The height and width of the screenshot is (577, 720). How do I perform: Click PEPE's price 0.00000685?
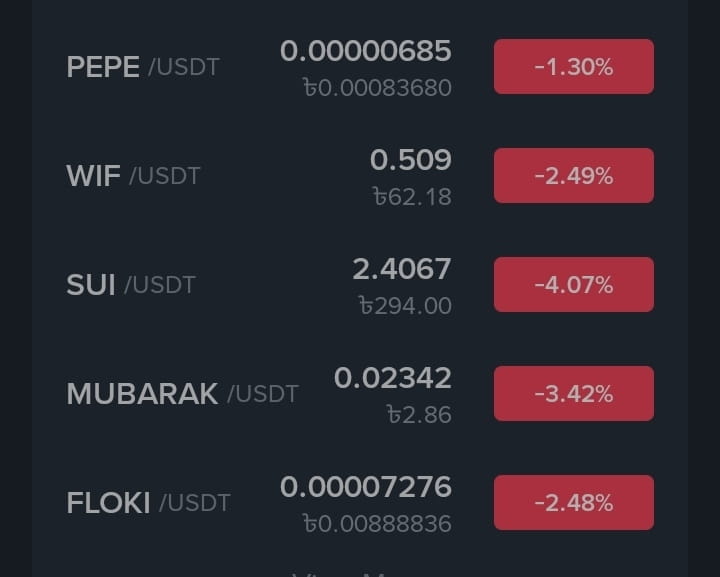coord(365,50)
